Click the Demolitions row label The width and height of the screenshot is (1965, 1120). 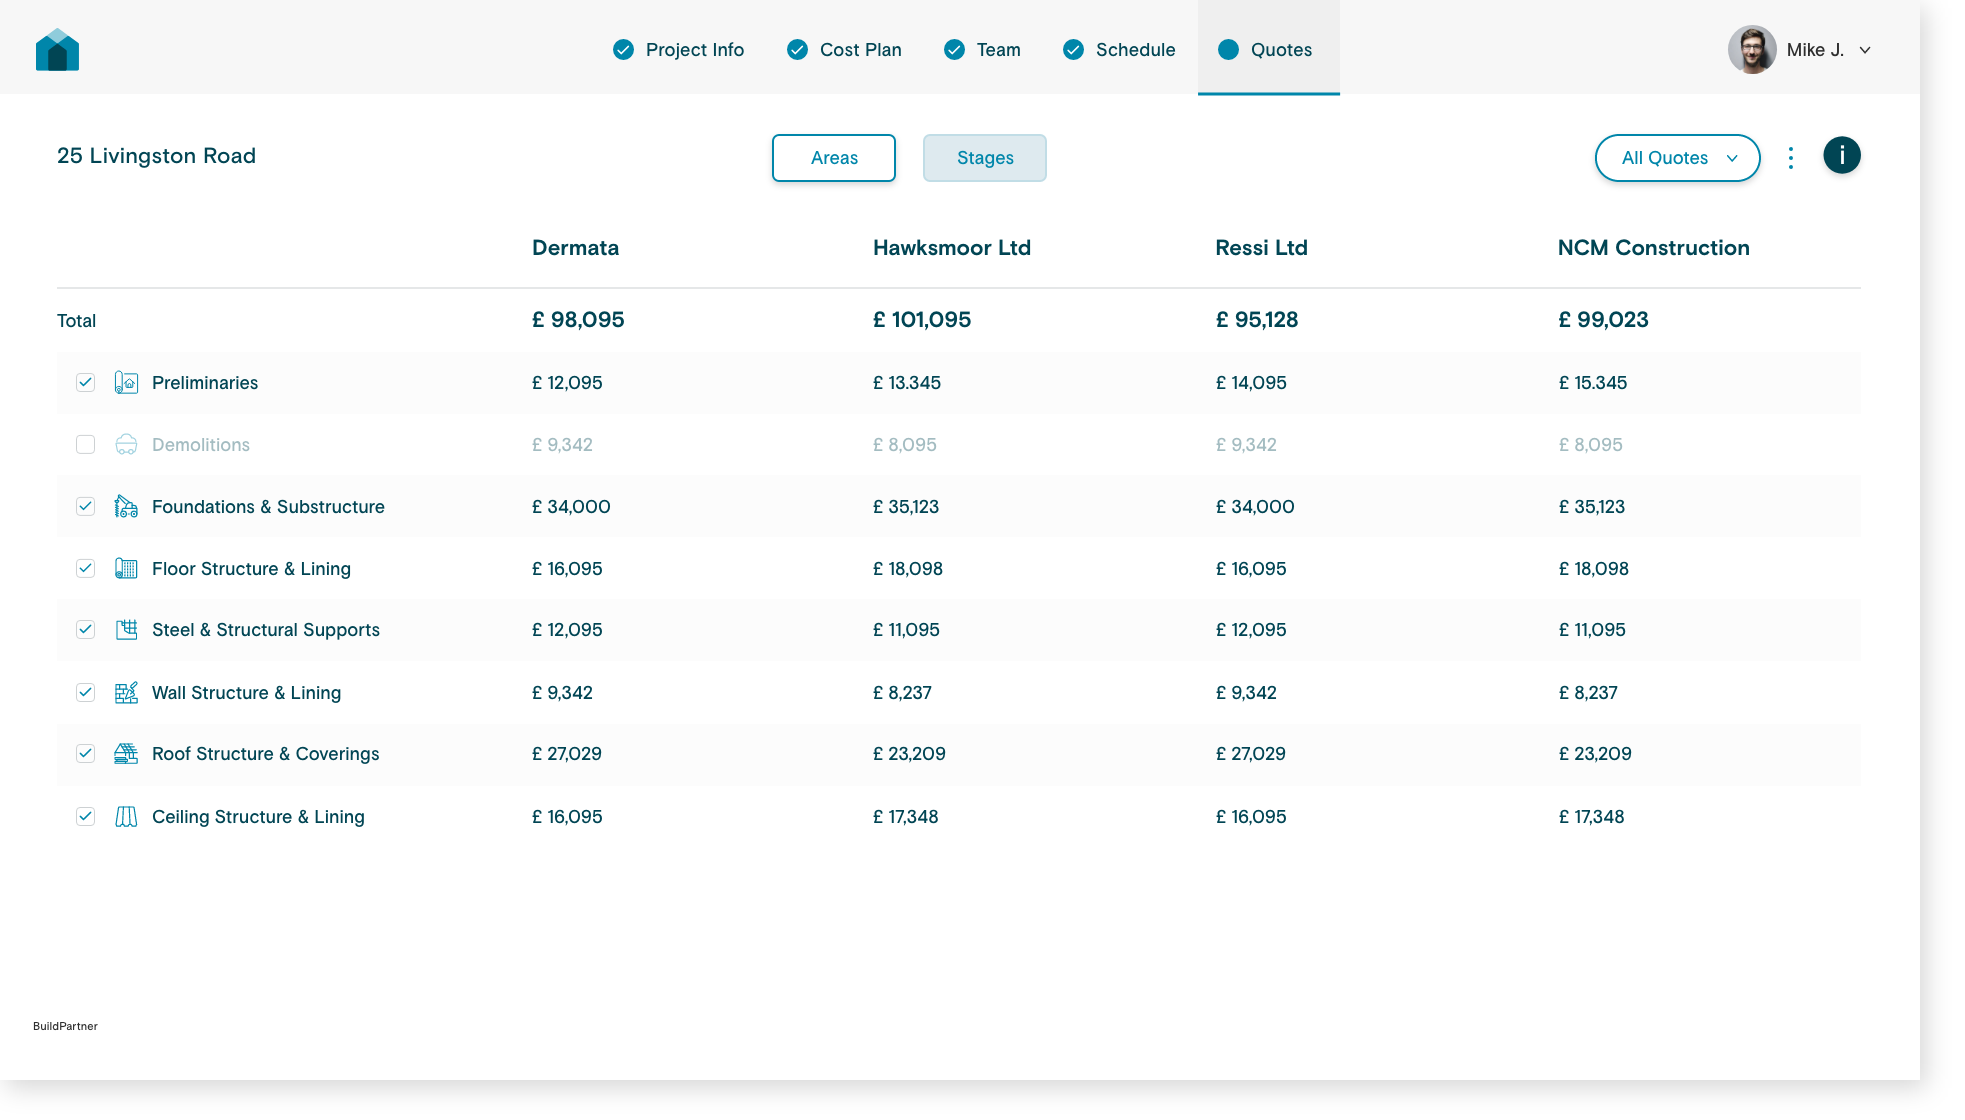(201, 445)
